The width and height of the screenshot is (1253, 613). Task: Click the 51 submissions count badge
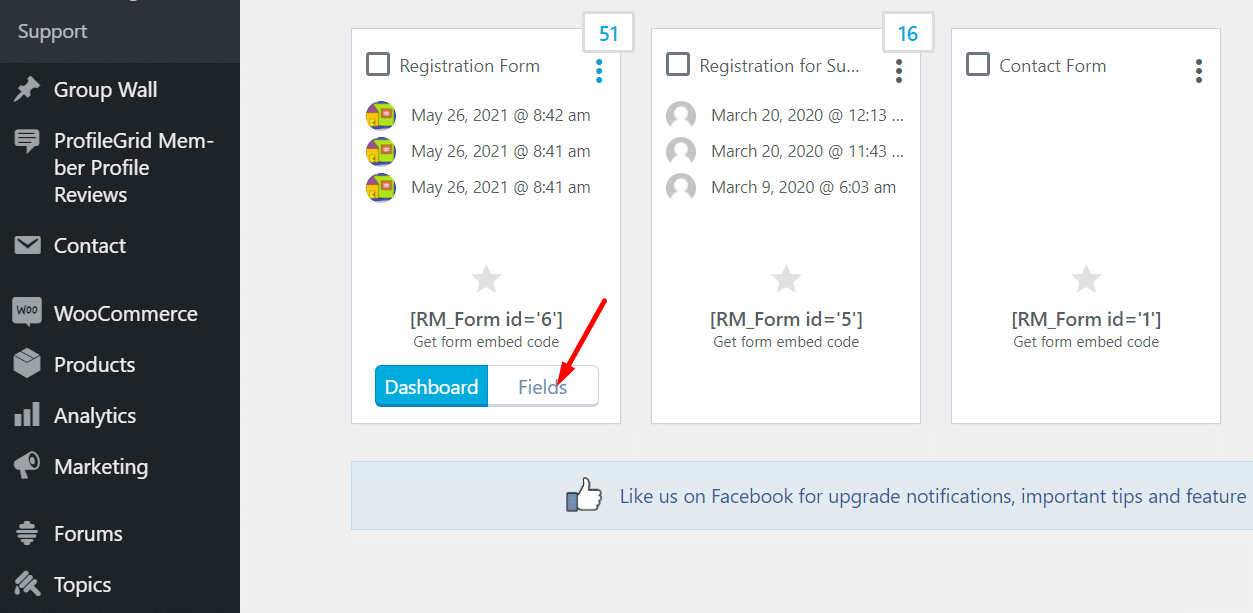click(x=608, y=34)
